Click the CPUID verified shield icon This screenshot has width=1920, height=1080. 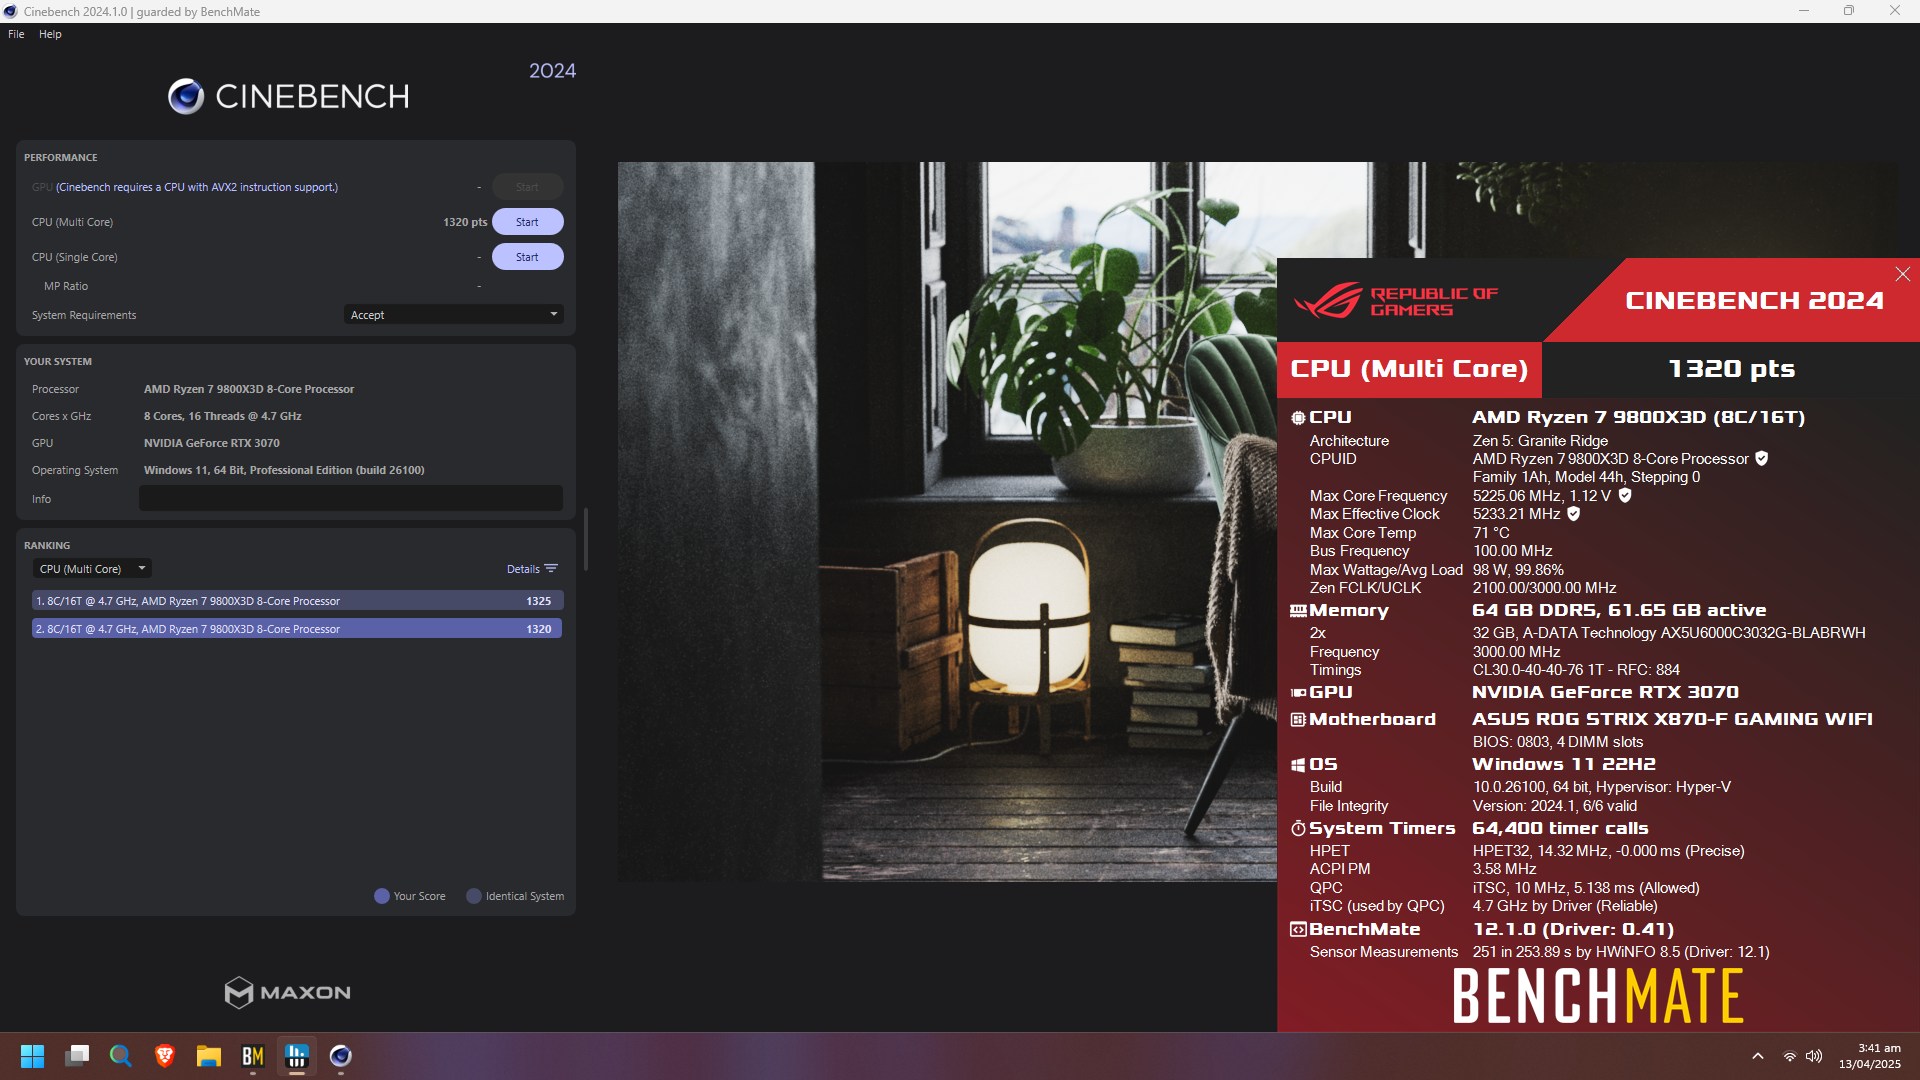click(1762, 459)
